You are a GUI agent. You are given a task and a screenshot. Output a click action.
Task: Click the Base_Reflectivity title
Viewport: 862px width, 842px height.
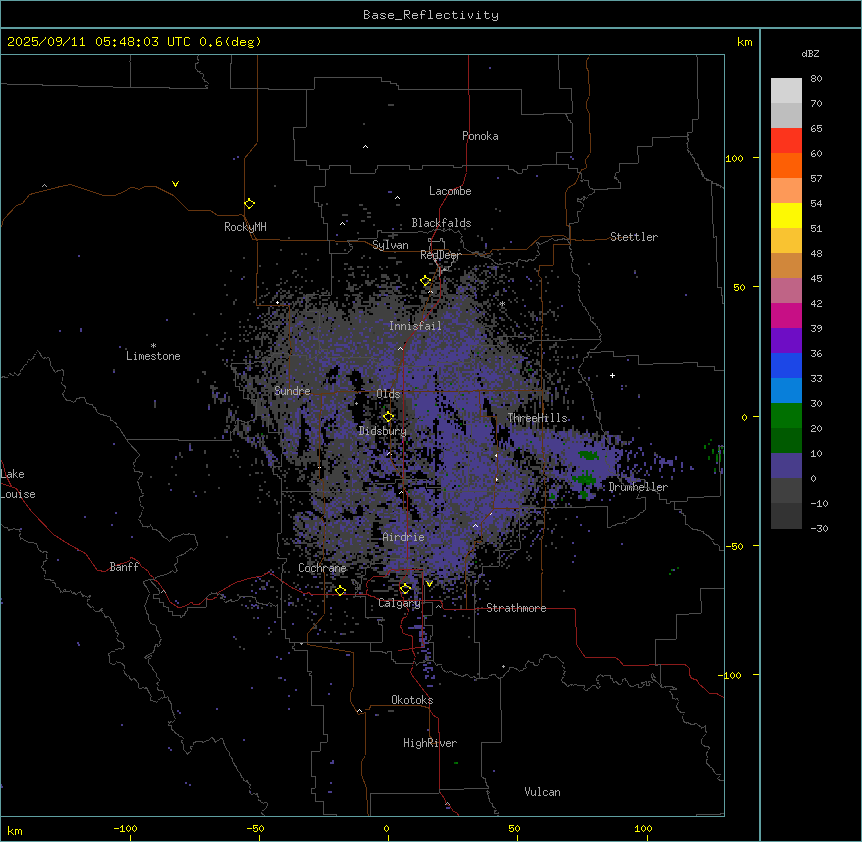(431, 15)
